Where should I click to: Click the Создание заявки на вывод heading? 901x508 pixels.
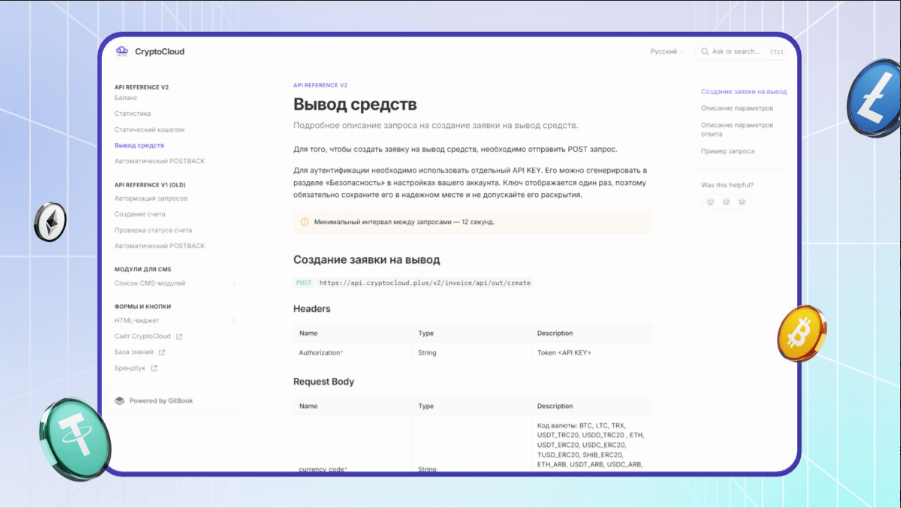tap(367, 260)
